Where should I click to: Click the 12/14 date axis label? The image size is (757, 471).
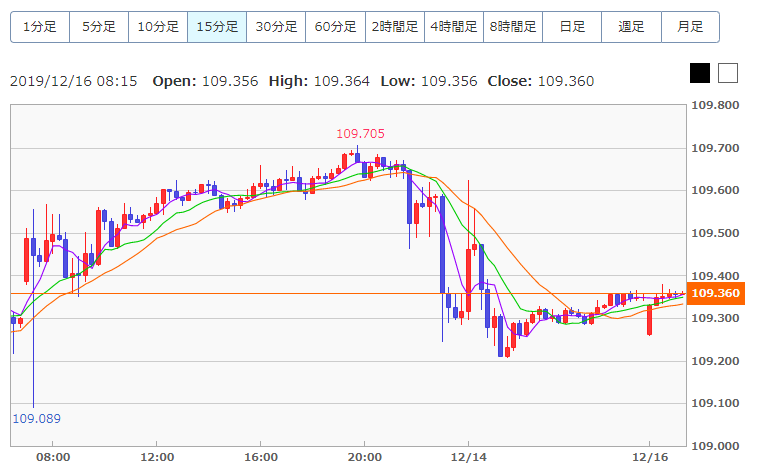[468, 457]
